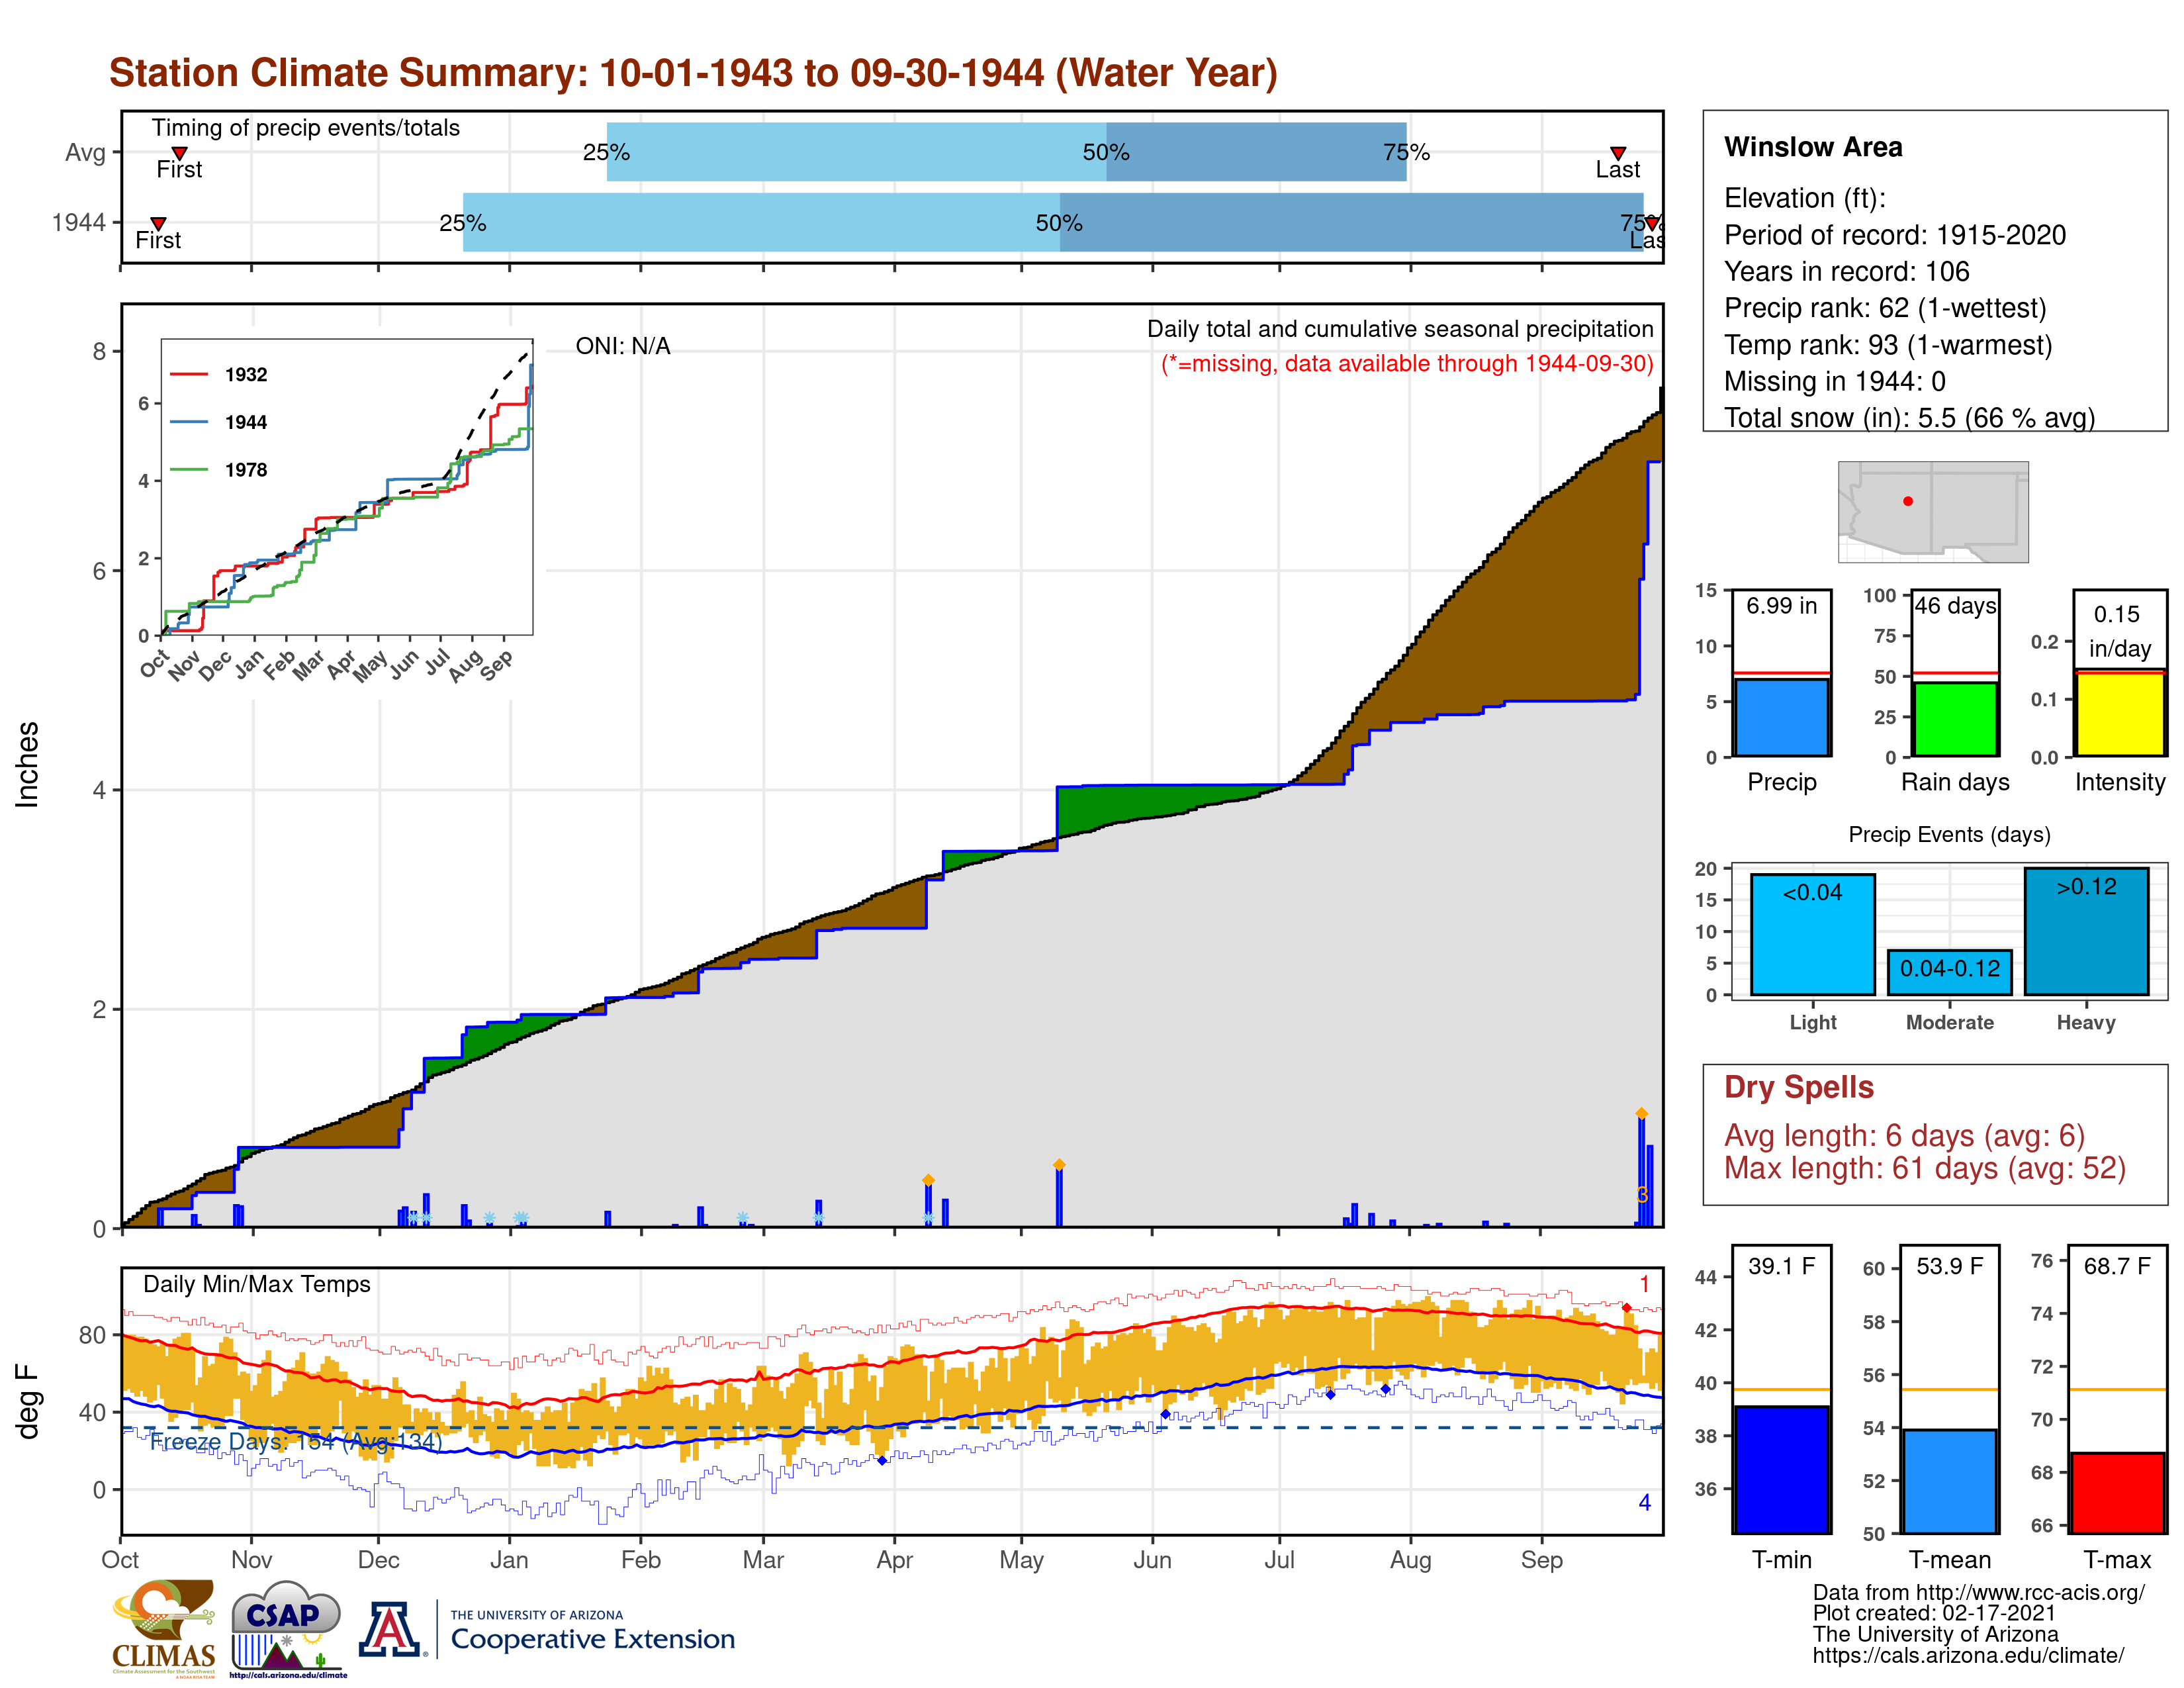
Task: Click the blue Precip bar showing 6.99 in
Action: (x=1782, y=717)
